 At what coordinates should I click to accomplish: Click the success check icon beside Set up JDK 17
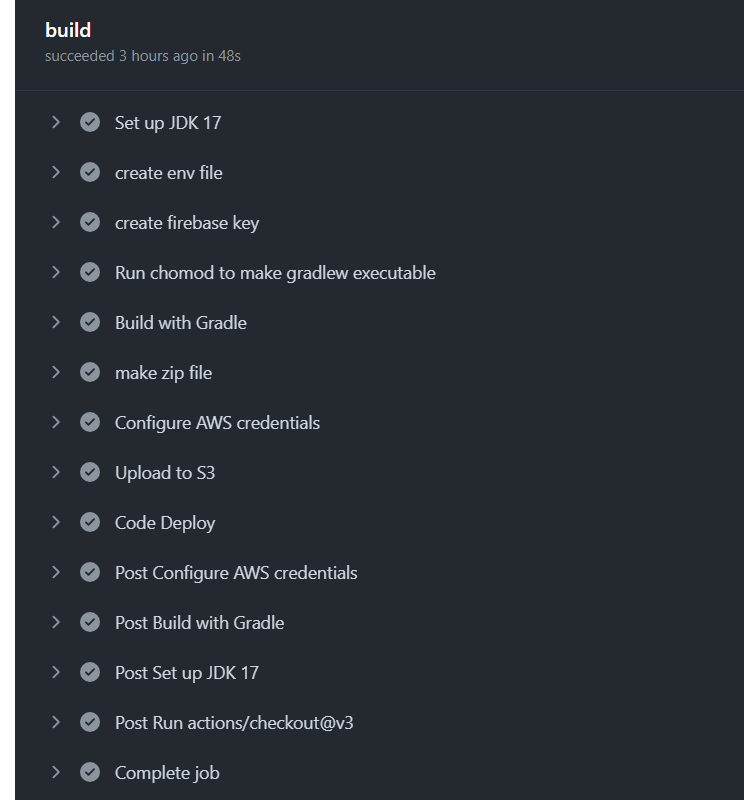[90, 122]
